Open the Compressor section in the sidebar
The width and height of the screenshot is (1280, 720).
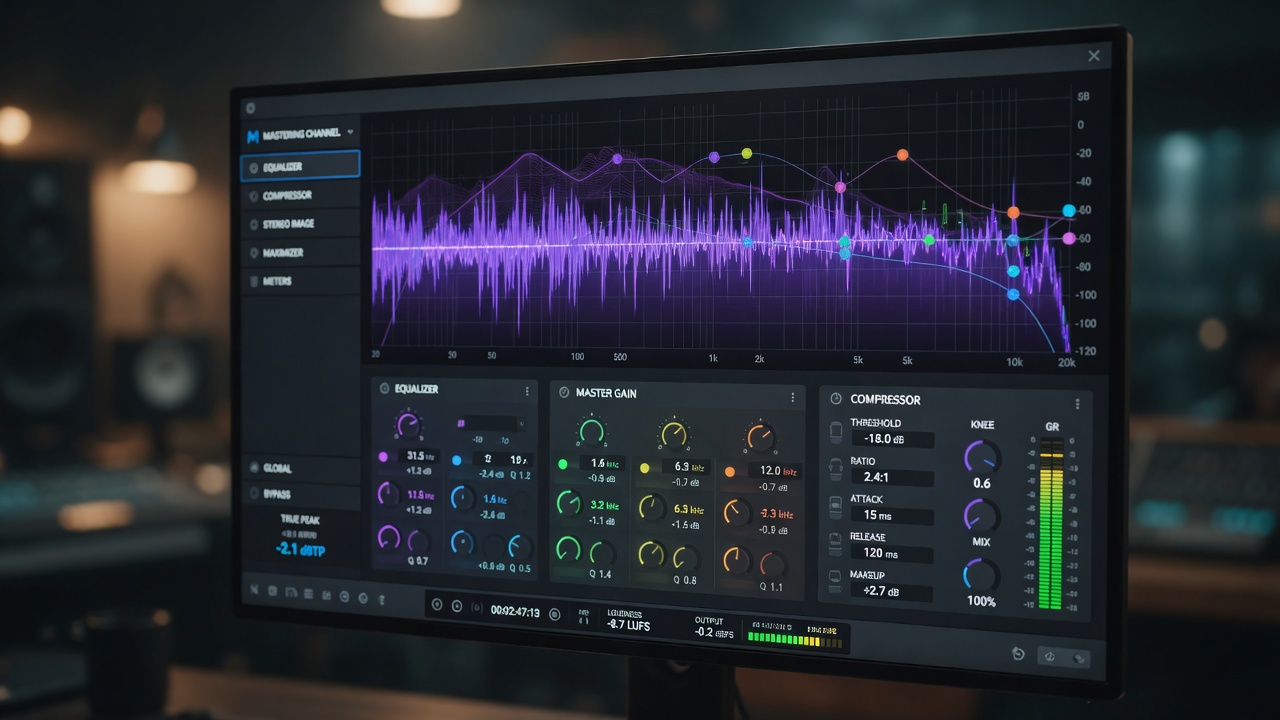[300, 196]
